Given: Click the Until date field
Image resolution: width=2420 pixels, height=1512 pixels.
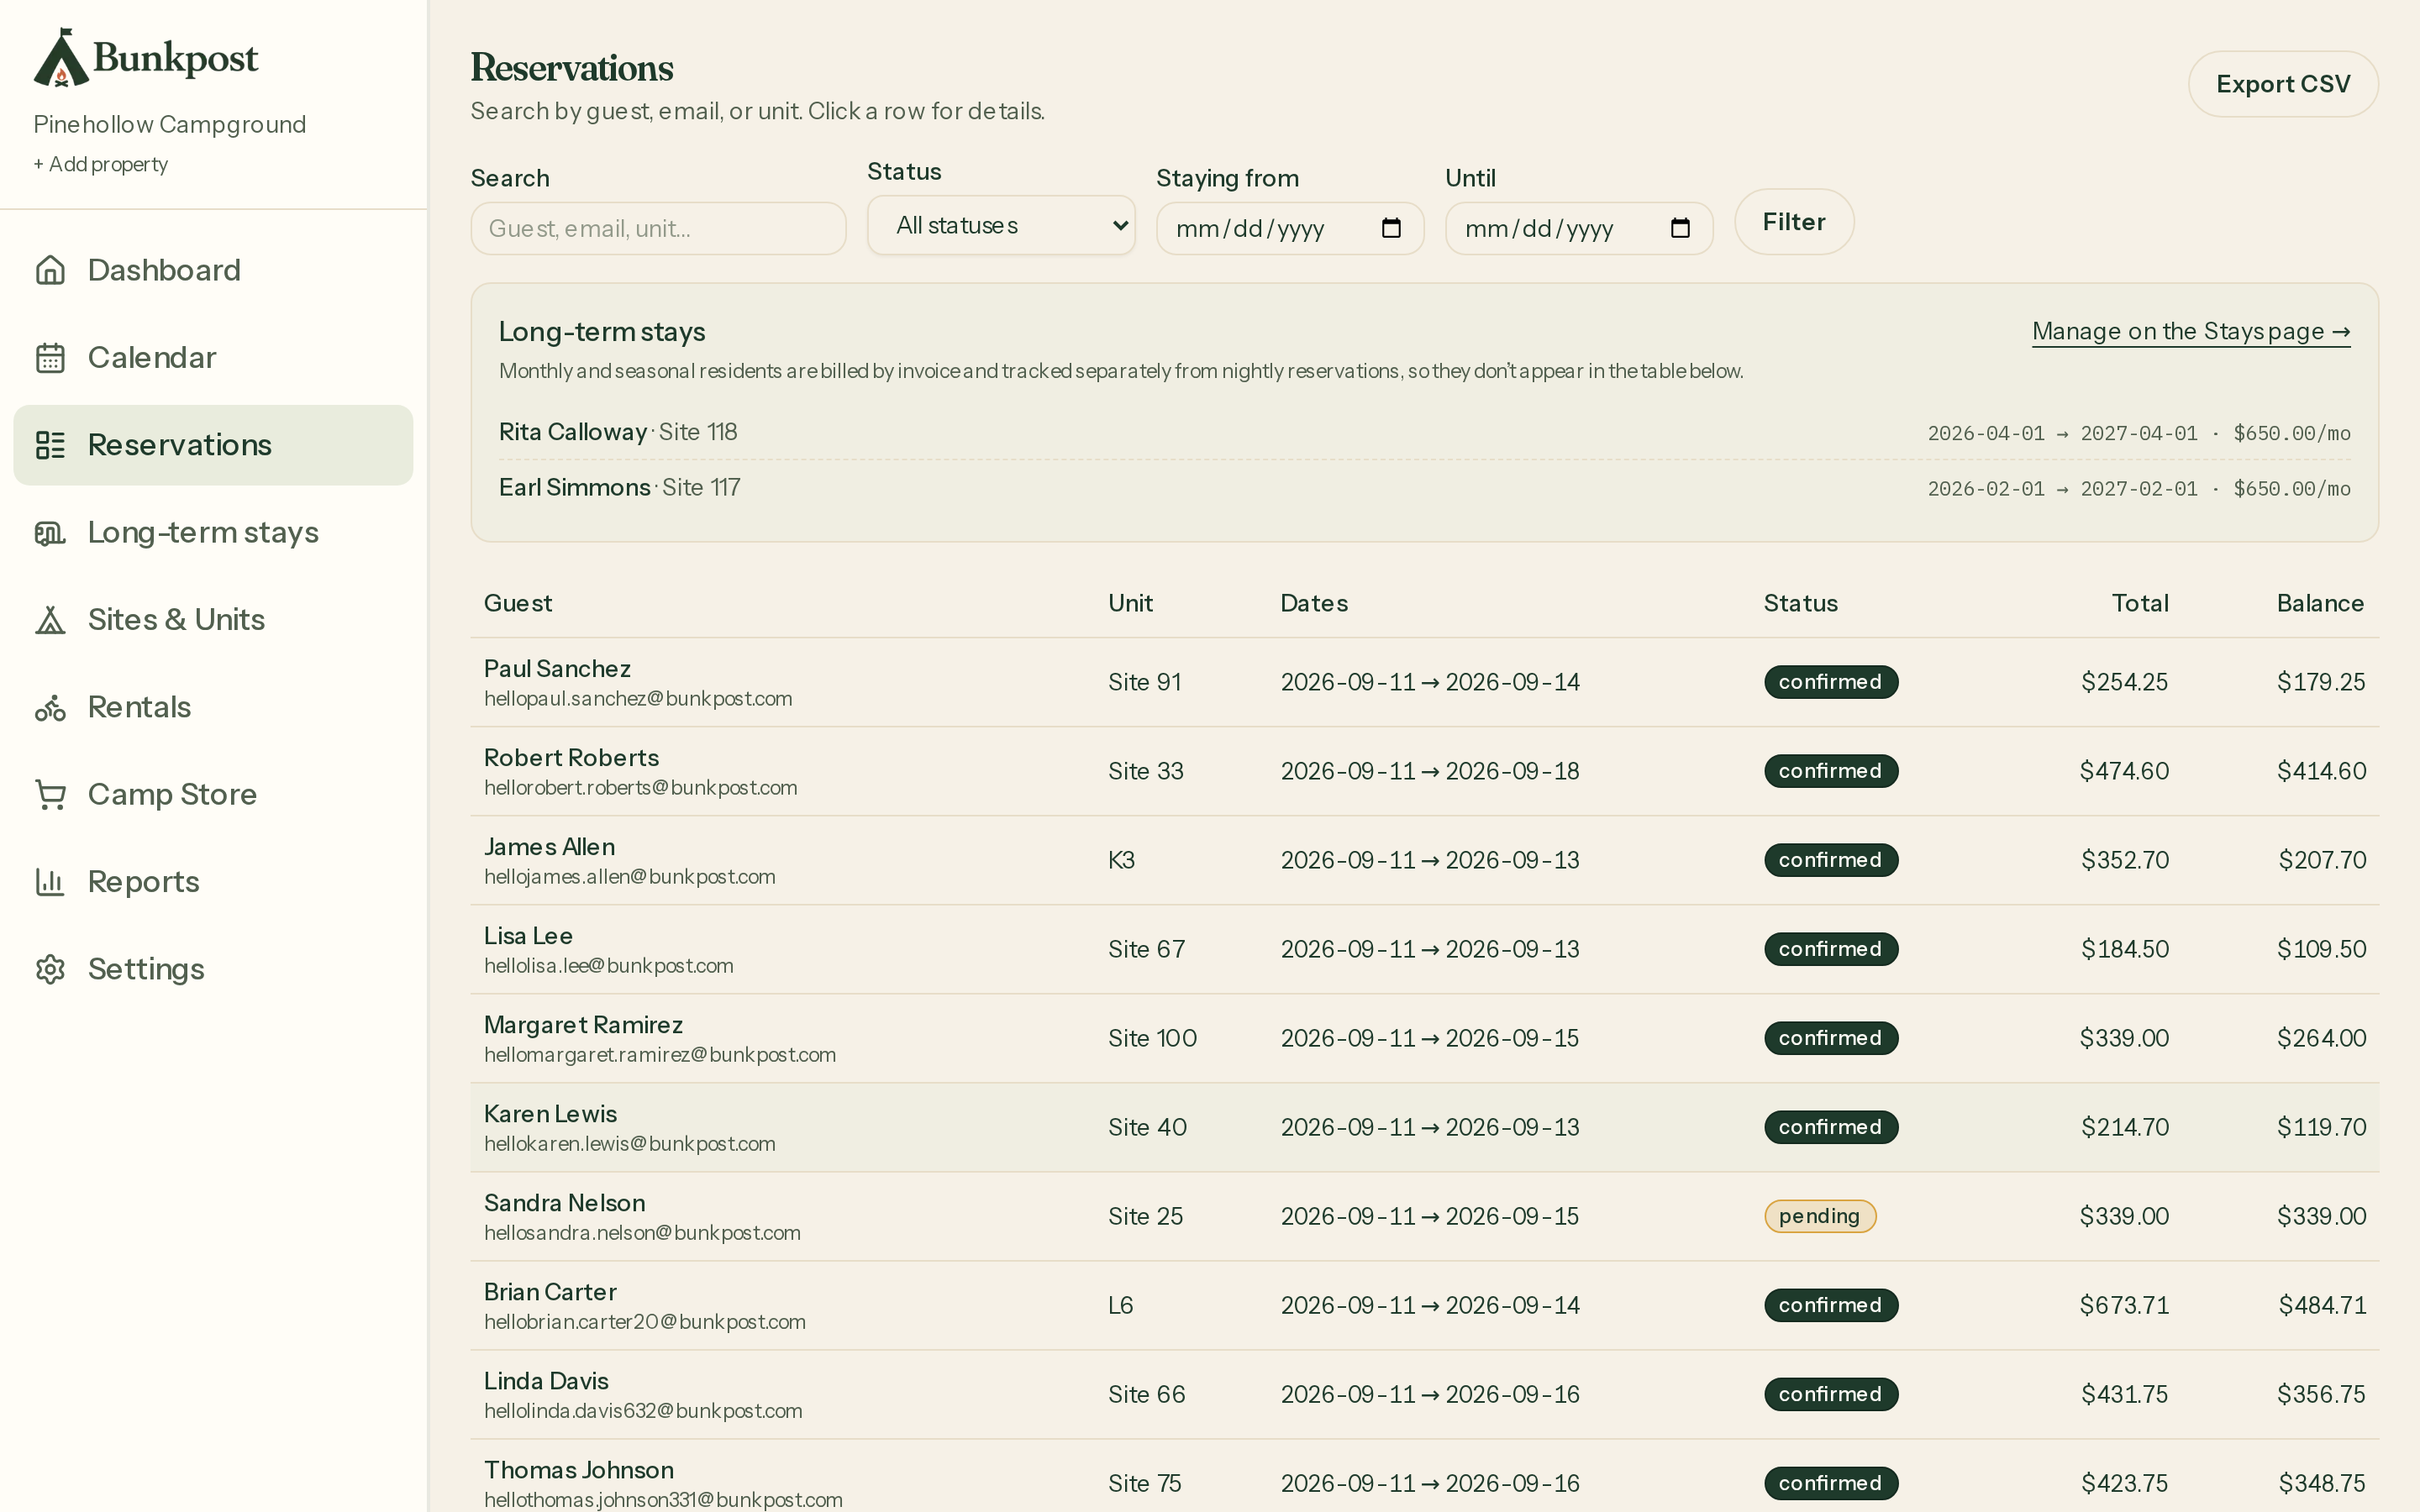Looking at the screenshot, I should 1579,228.
